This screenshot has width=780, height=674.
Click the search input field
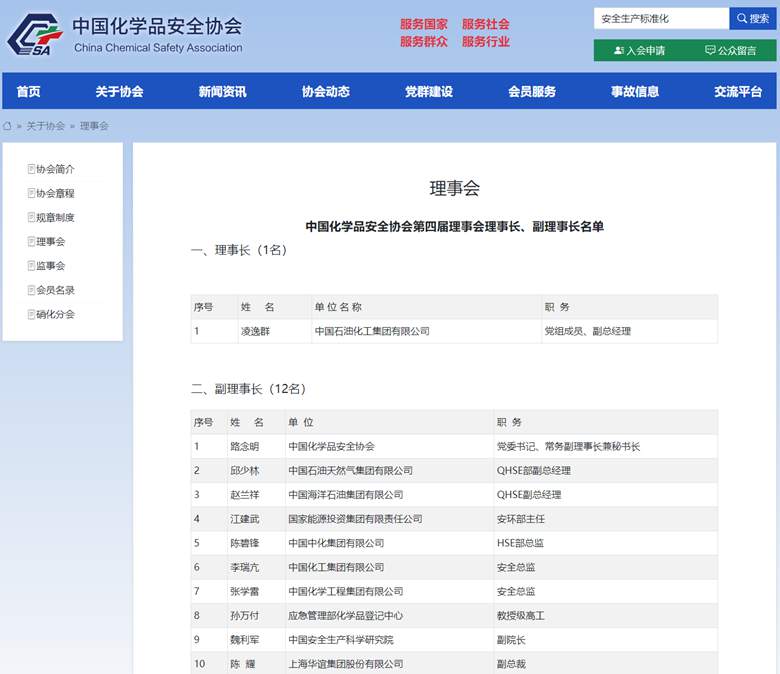[x=660, y=19]
